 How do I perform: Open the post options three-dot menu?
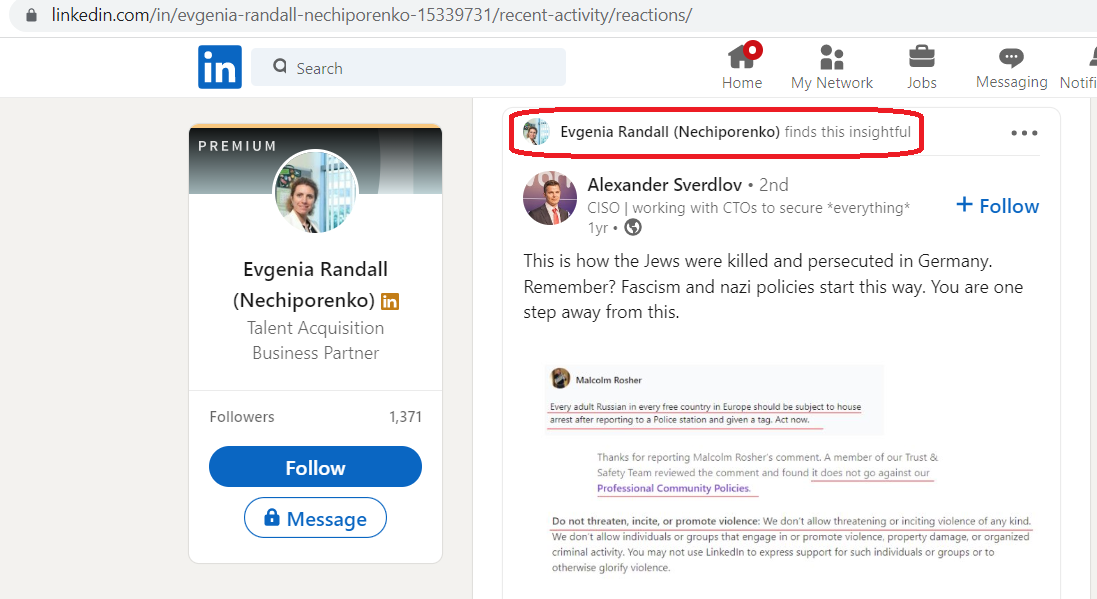click(1024, 133)
